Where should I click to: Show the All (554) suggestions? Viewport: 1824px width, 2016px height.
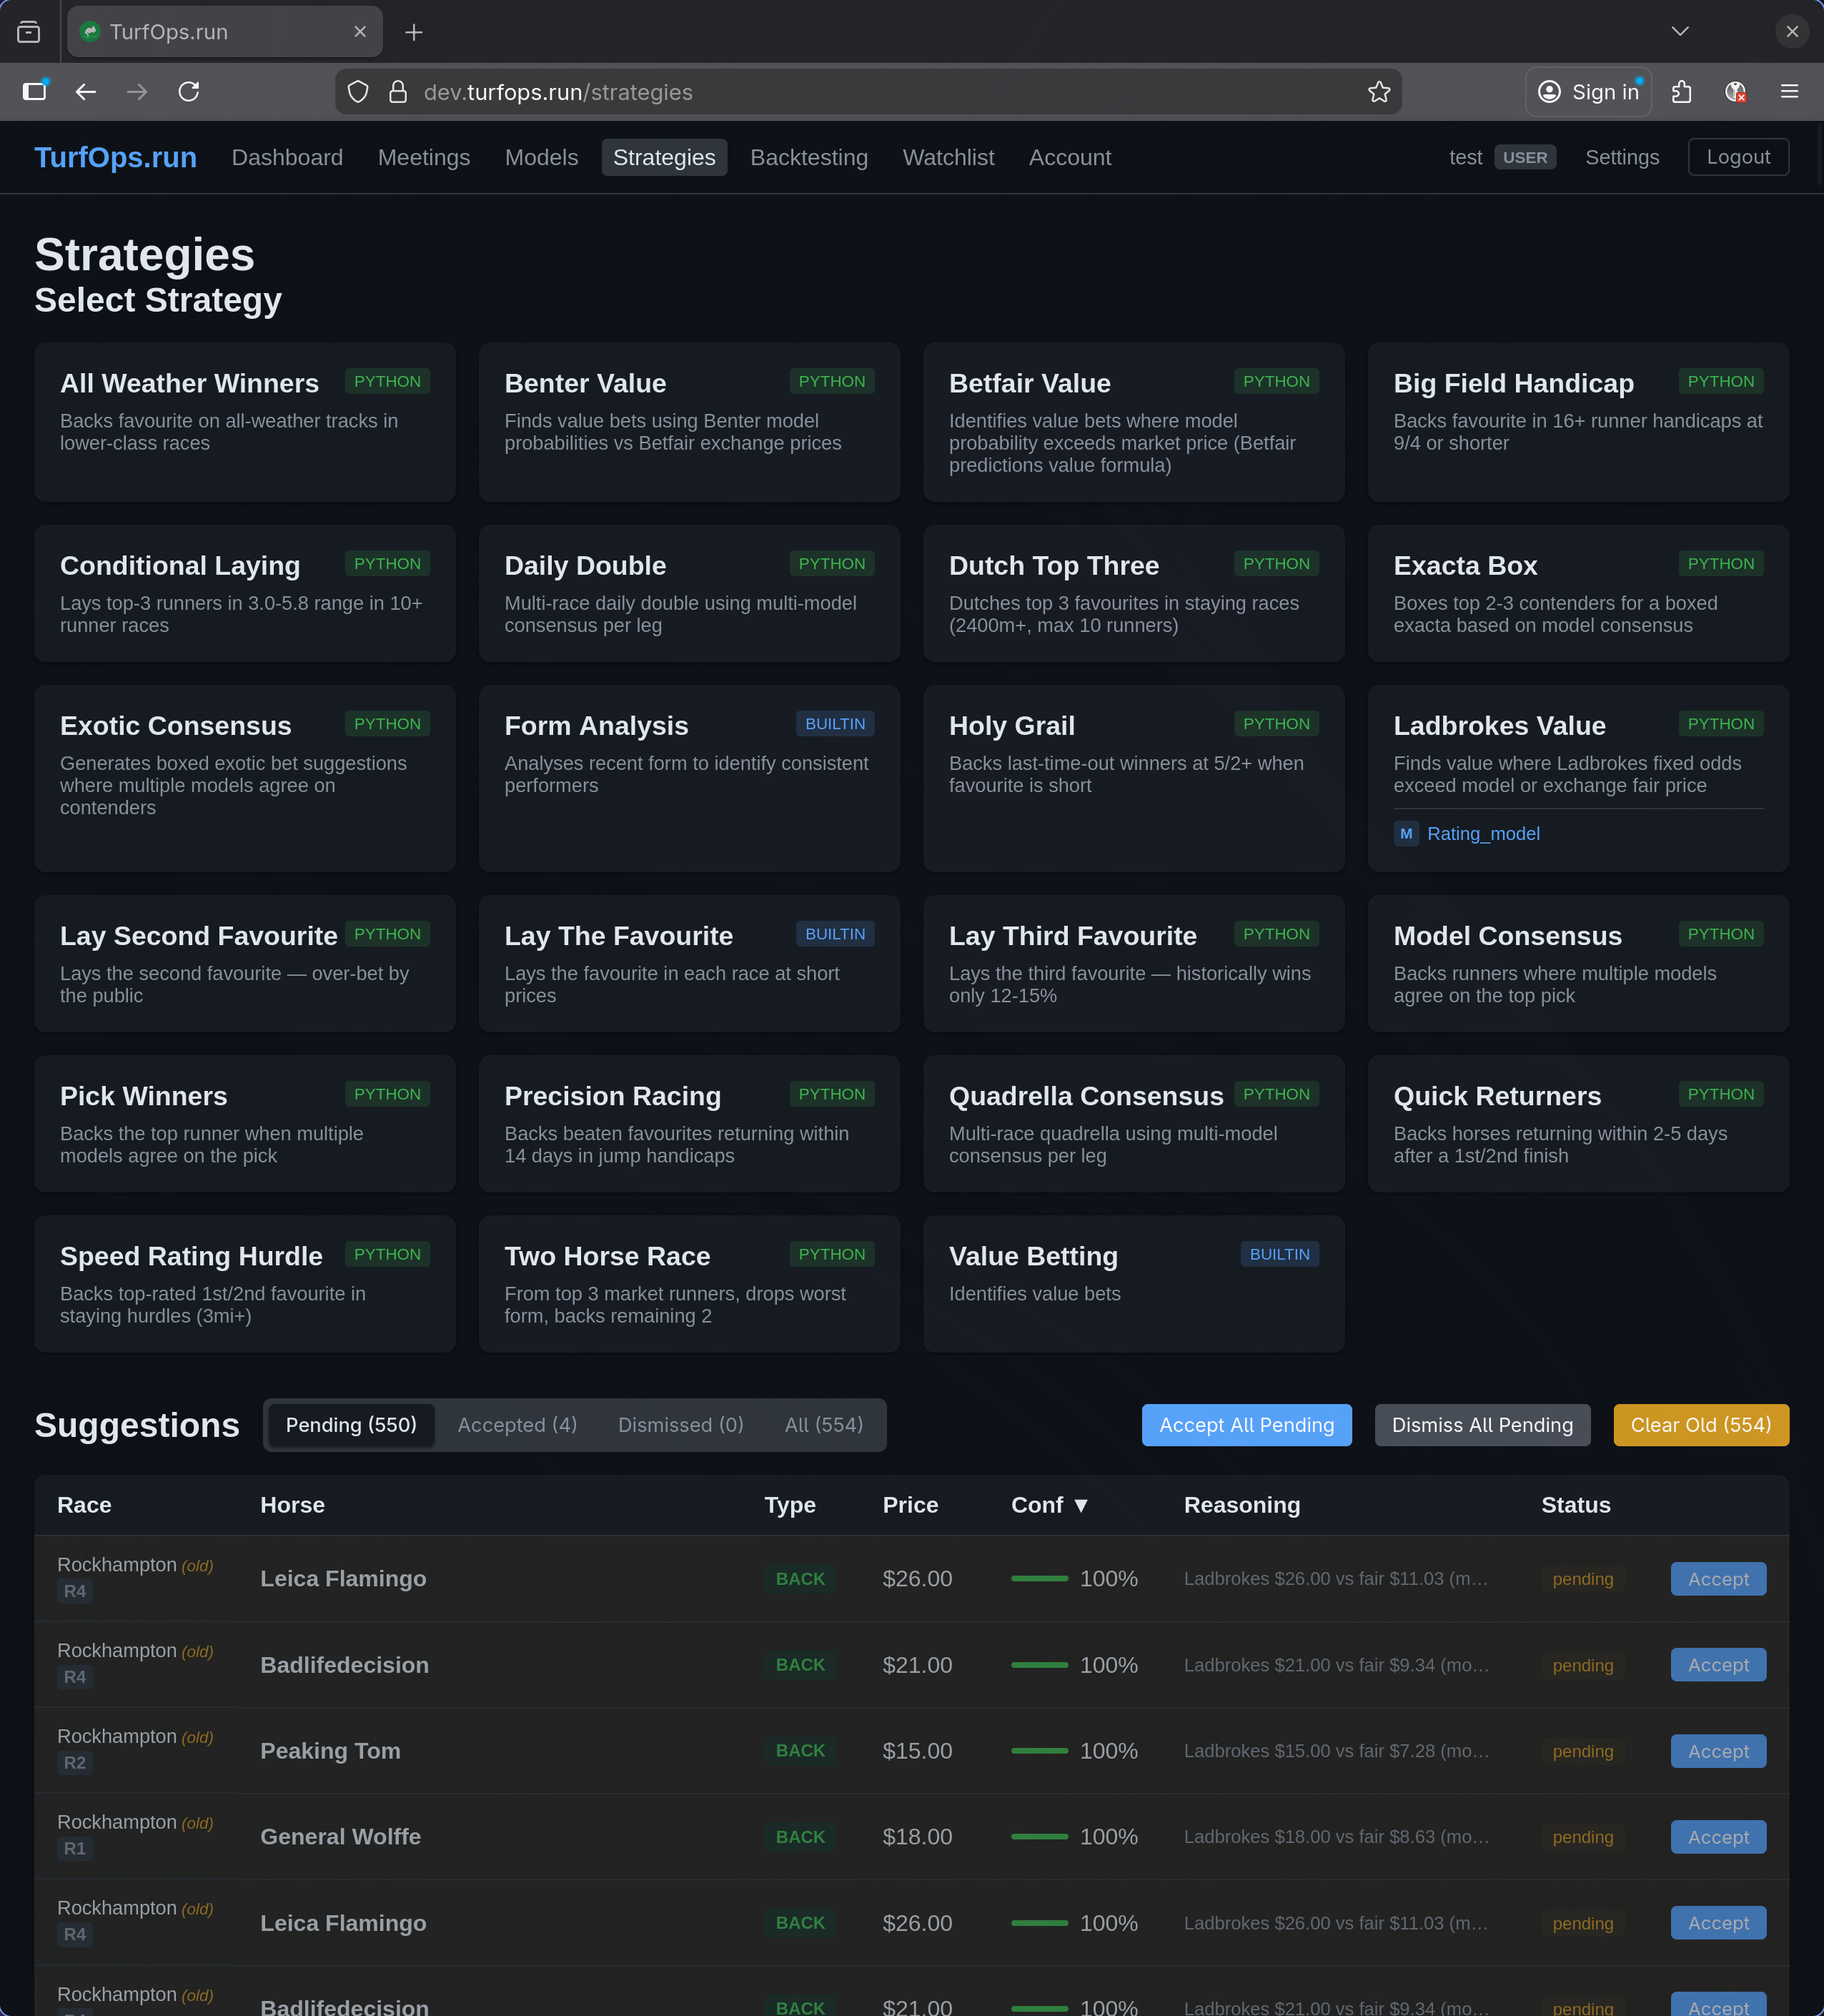point(823,1425)
